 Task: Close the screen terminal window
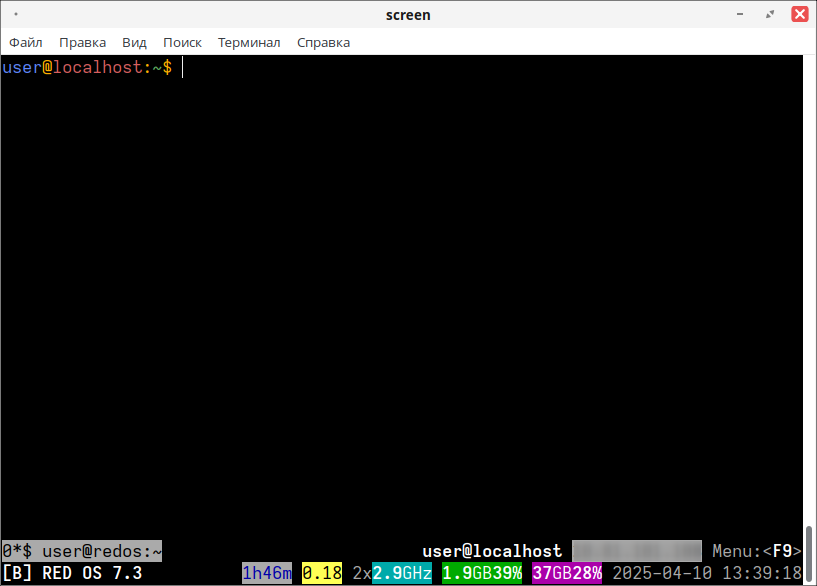point(800,14)
